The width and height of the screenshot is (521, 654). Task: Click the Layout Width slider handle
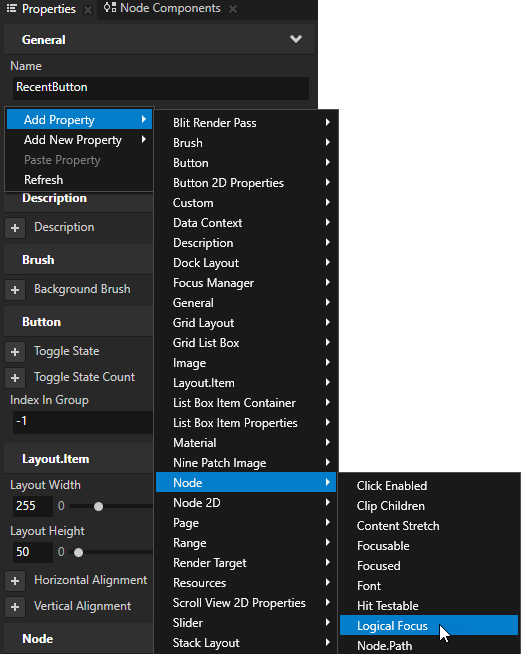tap(98, 506)
